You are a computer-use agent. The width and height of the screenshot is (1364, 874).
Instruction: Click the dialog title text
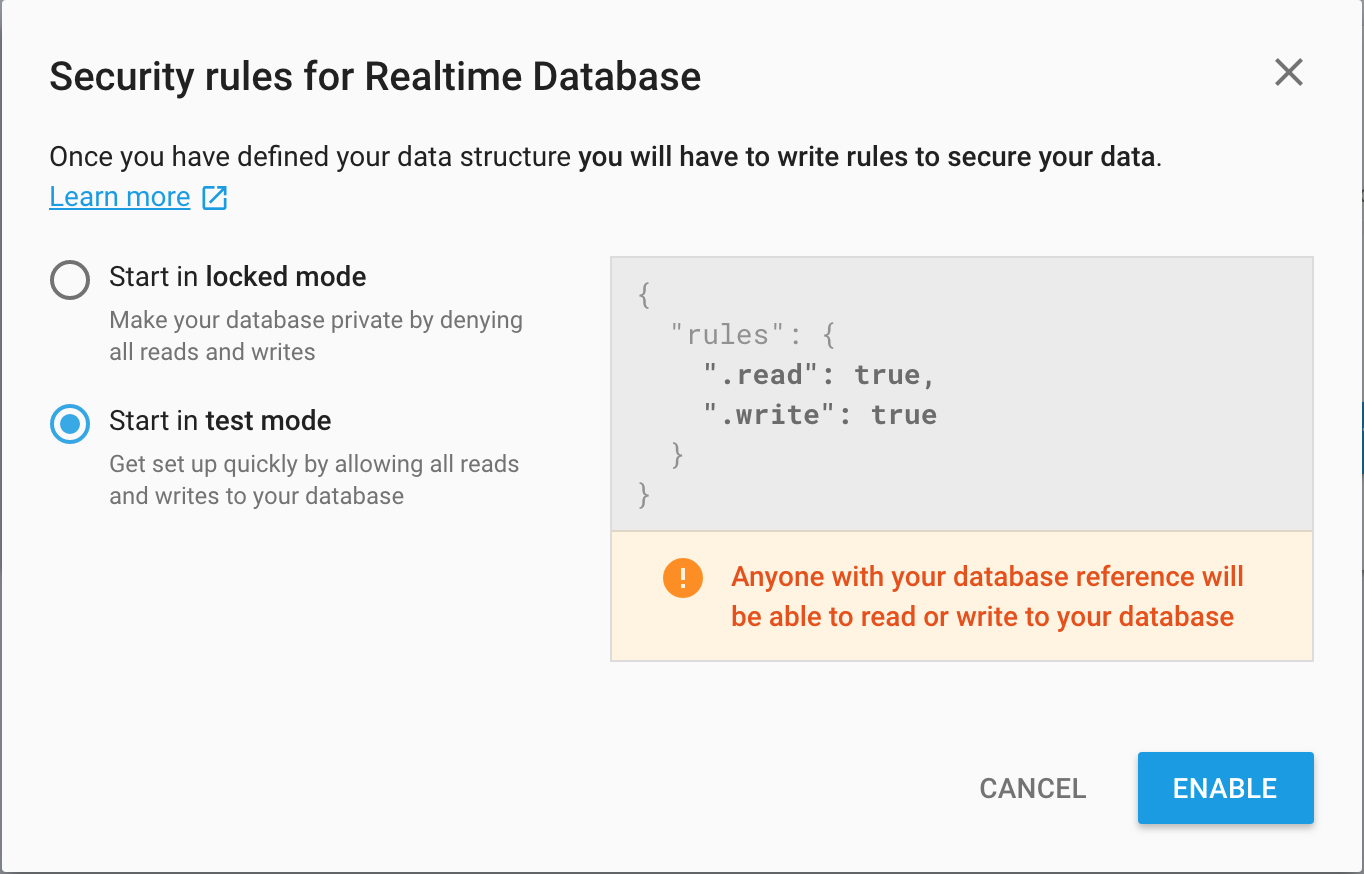[375, 77]
